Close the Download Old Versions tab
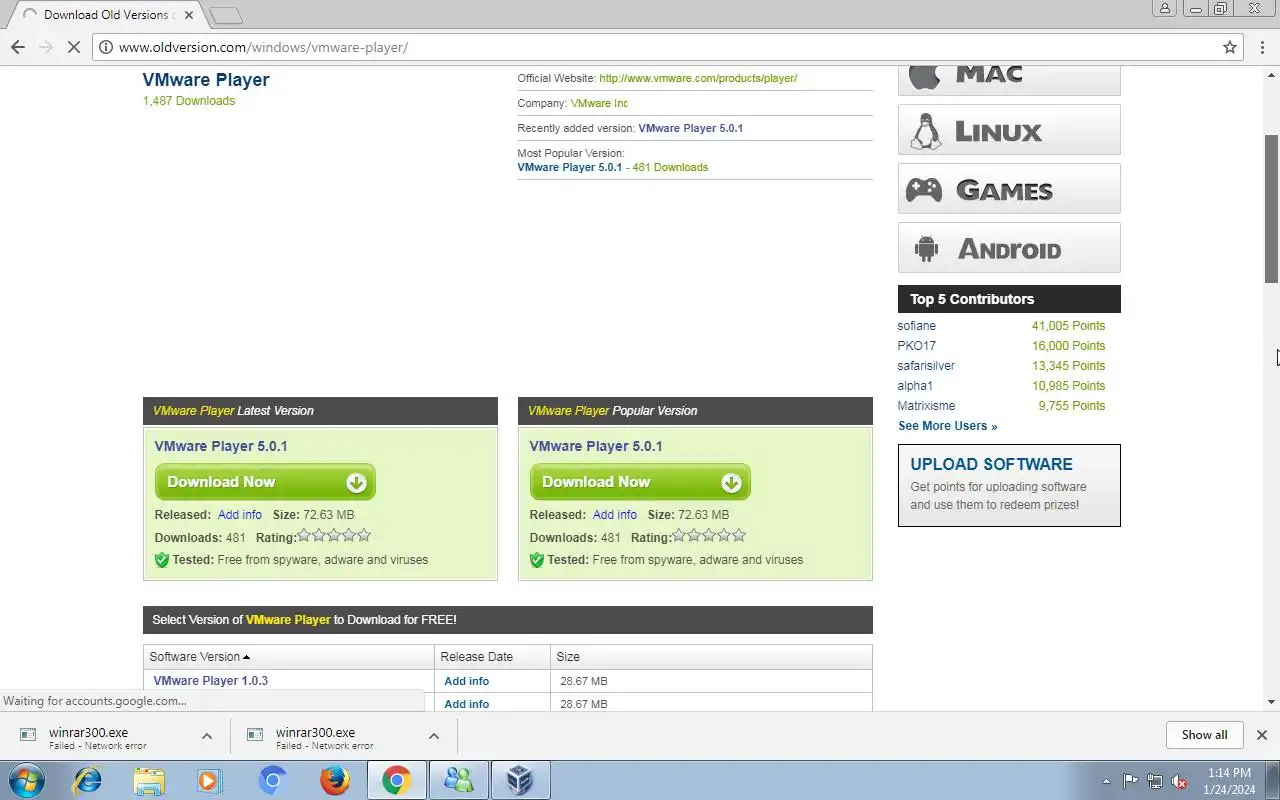The height and width of the screenshot is (800, 1280). pos(189,15)
